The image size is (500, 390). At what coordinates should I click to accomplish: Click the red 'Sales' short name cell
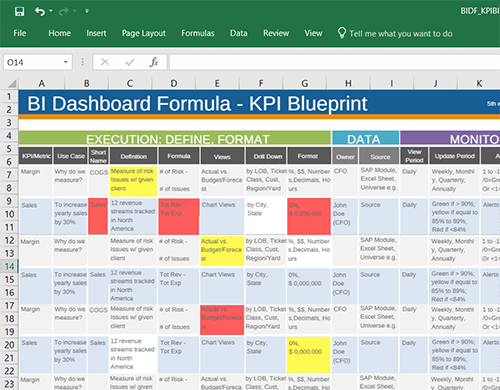98,216
